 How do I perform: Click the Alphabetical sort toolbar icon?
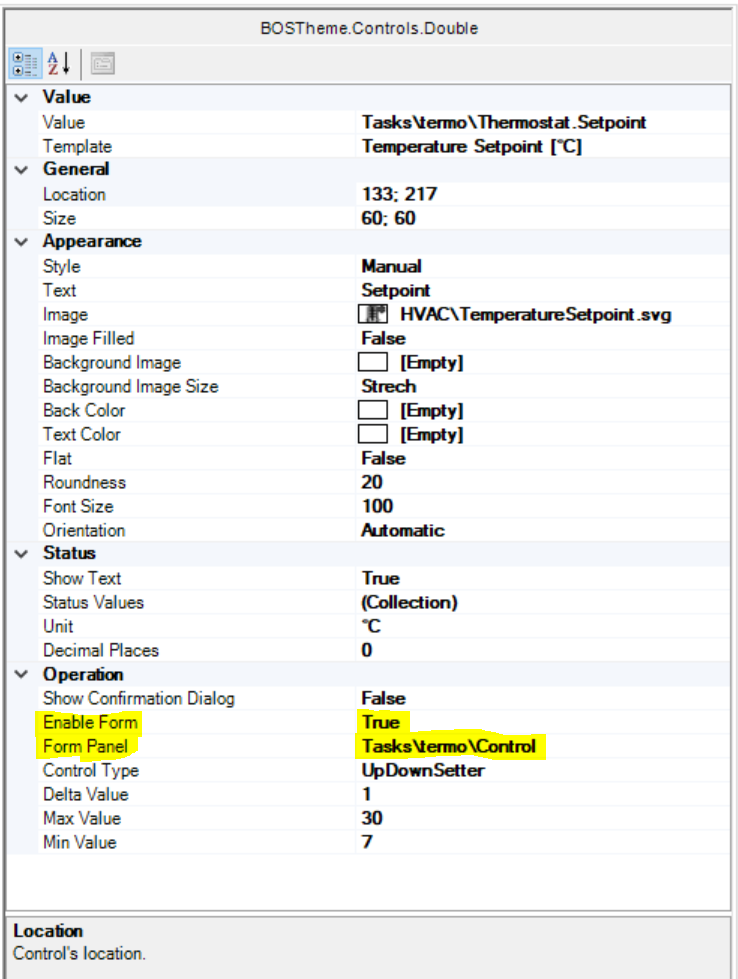pos(59,64)
